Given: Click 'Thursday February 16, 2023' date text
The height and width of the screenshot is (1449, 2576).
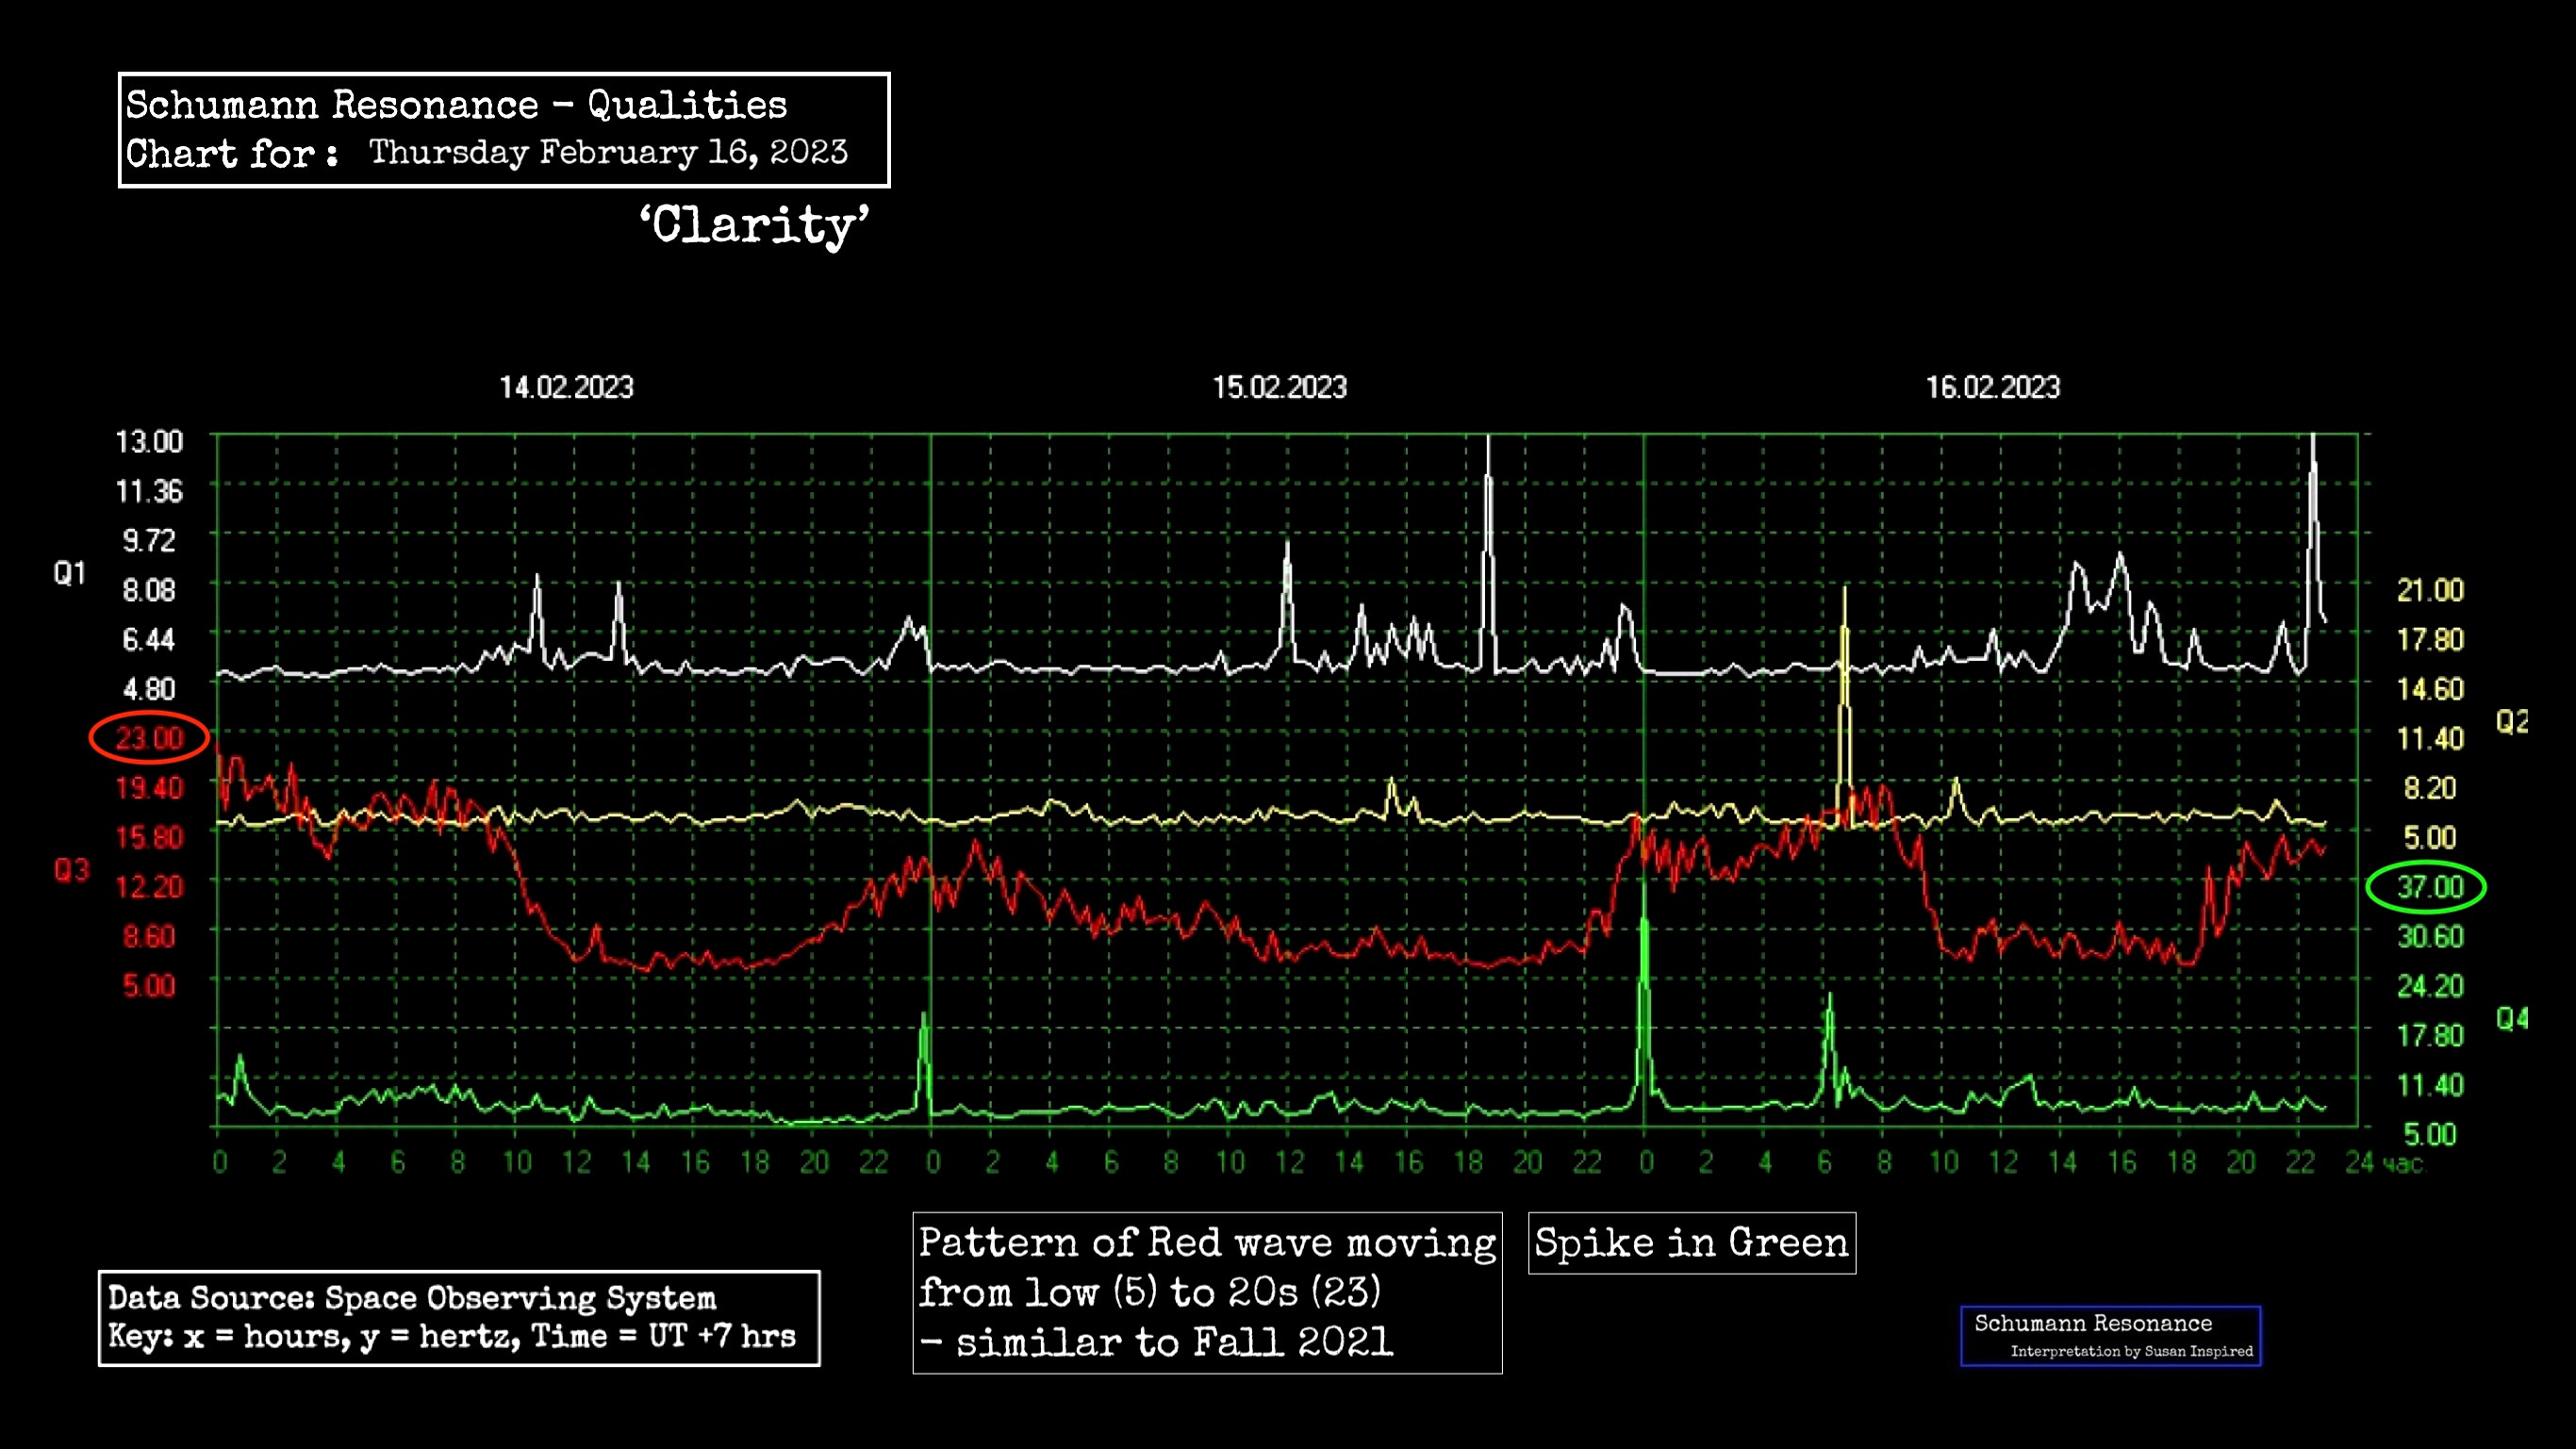Looking at the screenshot, I should tap(608, 152).
